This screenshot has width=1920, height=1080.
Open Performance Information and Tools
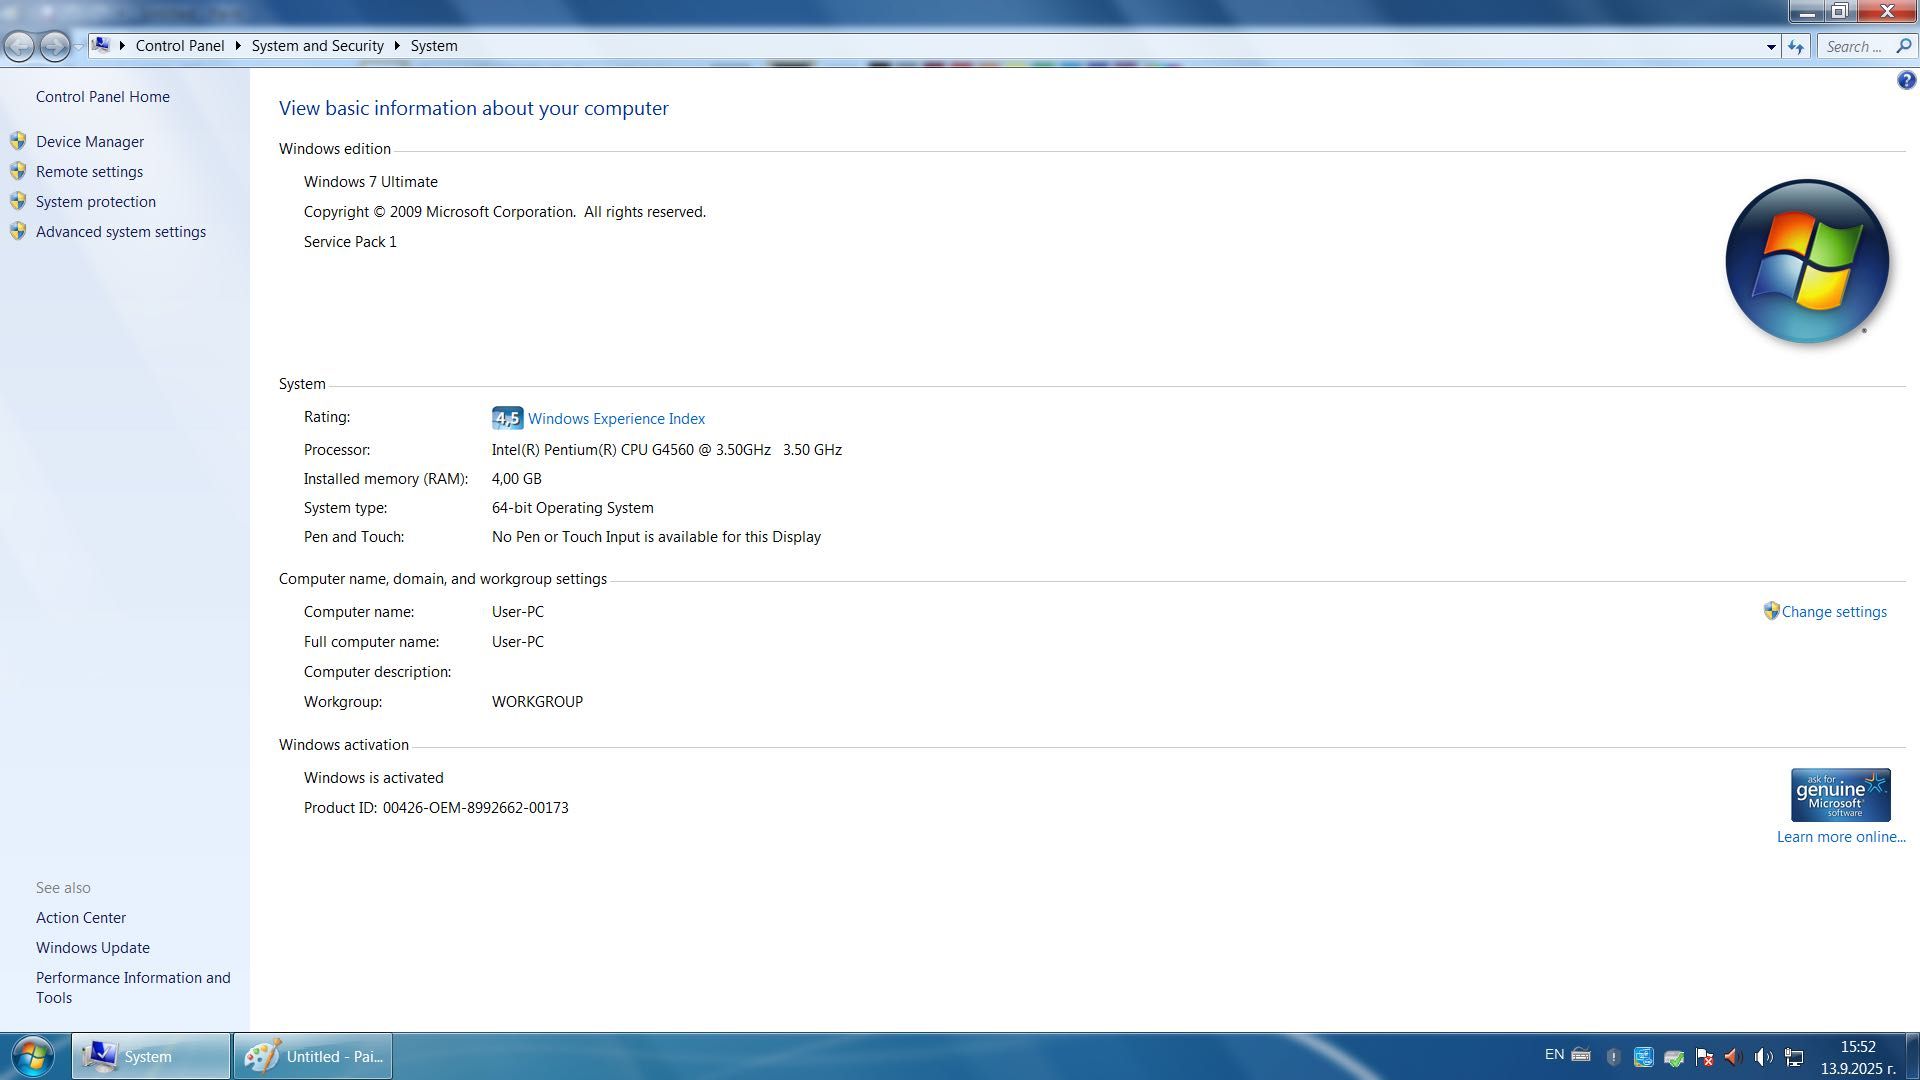coord(133,988)
